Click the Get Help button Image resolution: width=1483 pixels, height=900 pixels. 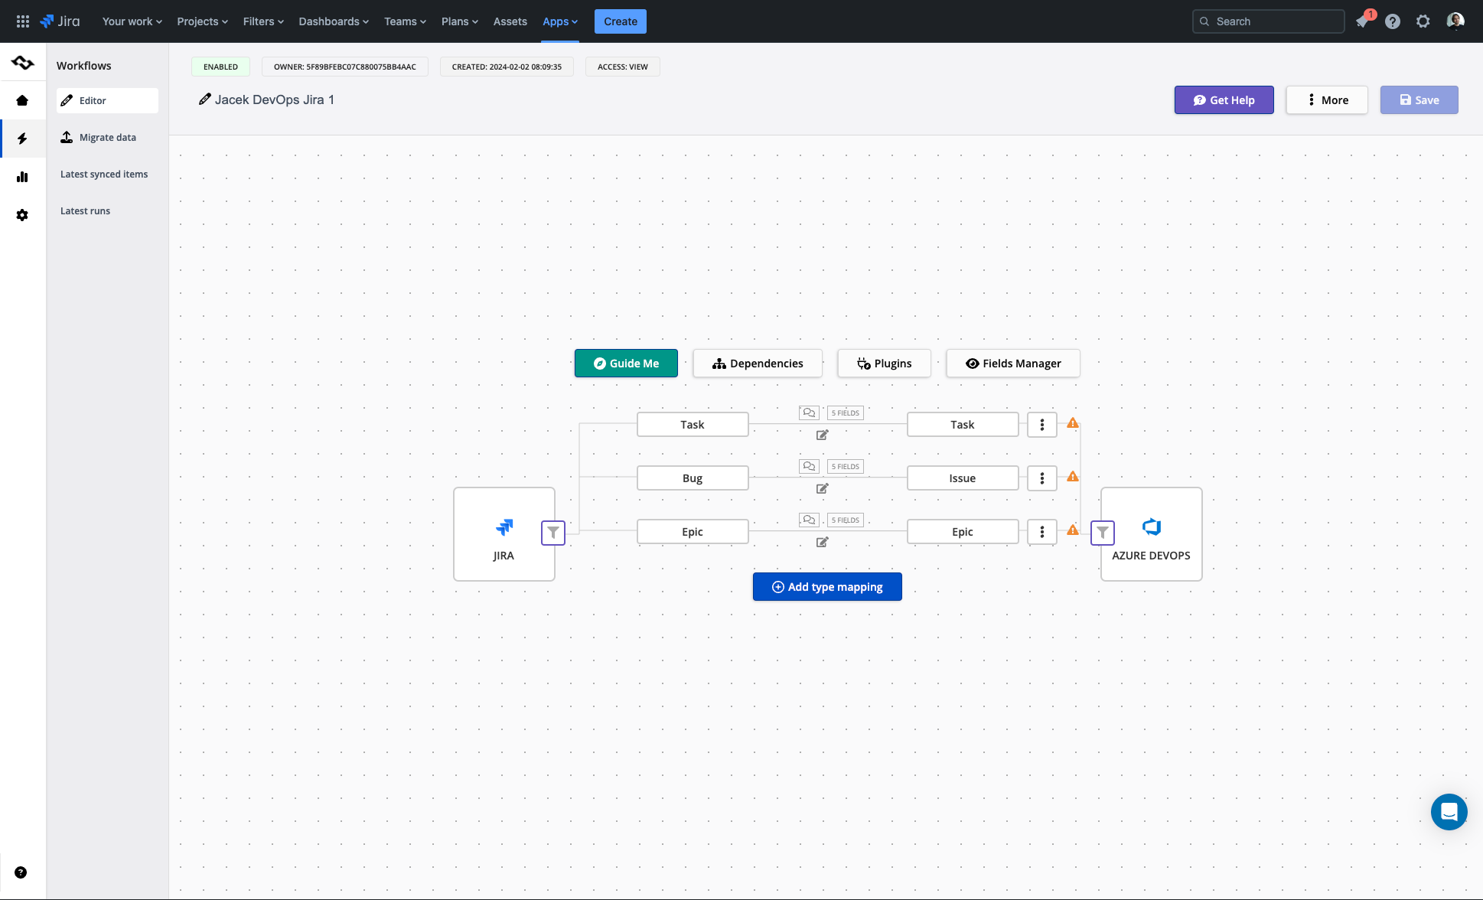[1224, 100]
